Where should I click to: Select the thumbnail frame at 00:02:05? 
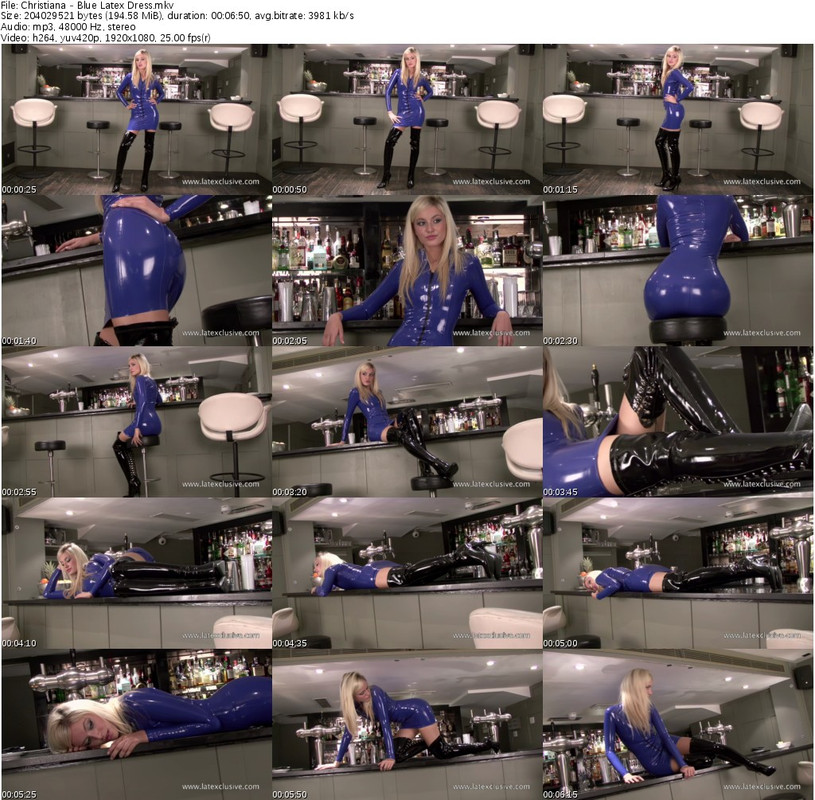[408, 271]
